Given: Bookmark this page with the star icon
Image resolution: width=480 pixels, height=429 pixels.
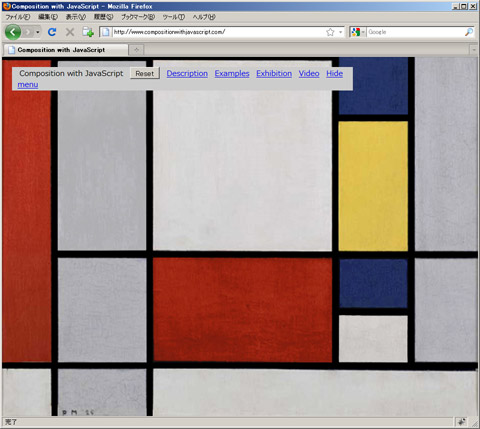Looking at the screenshot, I should pos(330,32).
